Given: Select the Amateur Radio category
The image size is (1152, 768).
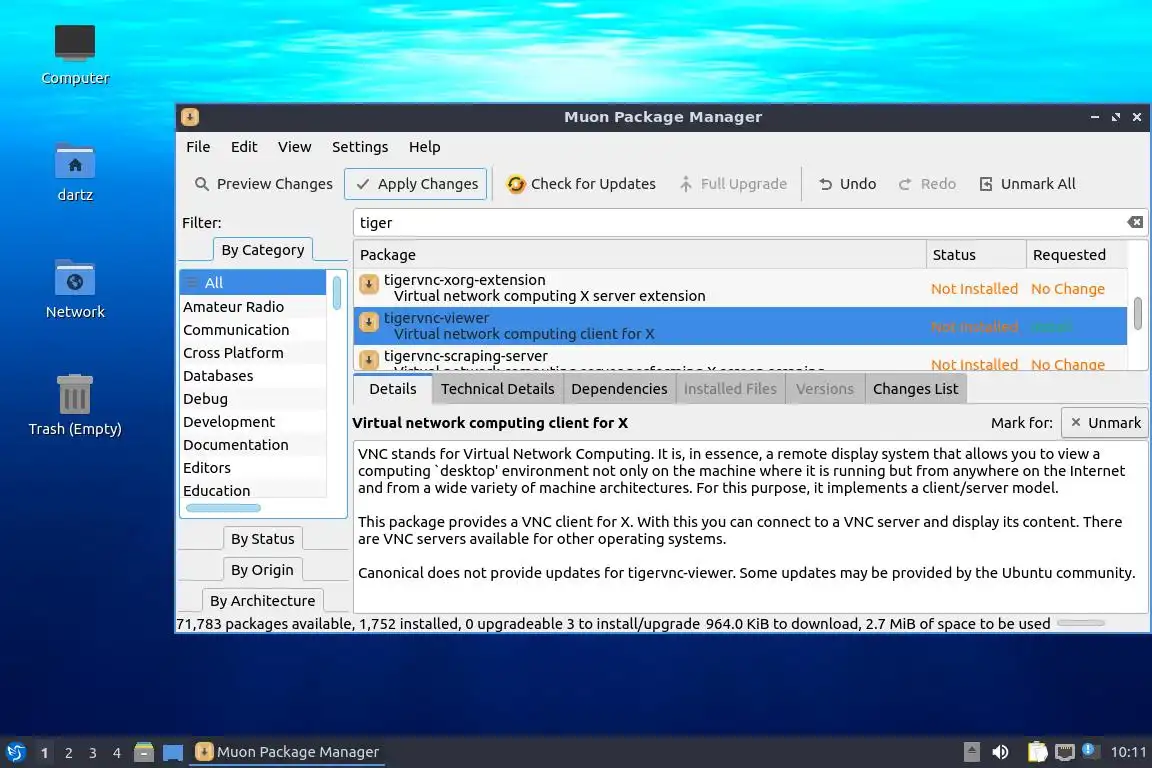Looking at the screenshot, I should click(253, 306).
